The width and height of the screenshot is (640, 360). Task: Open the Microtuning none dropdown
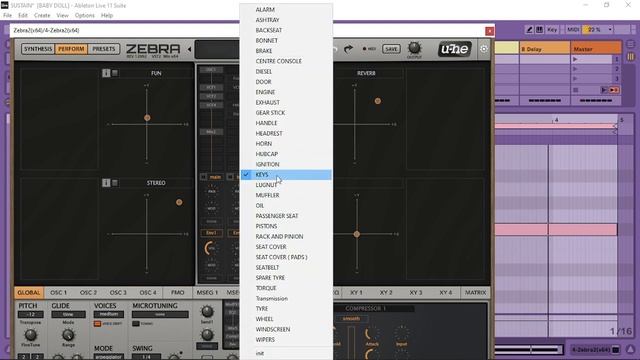160,314
